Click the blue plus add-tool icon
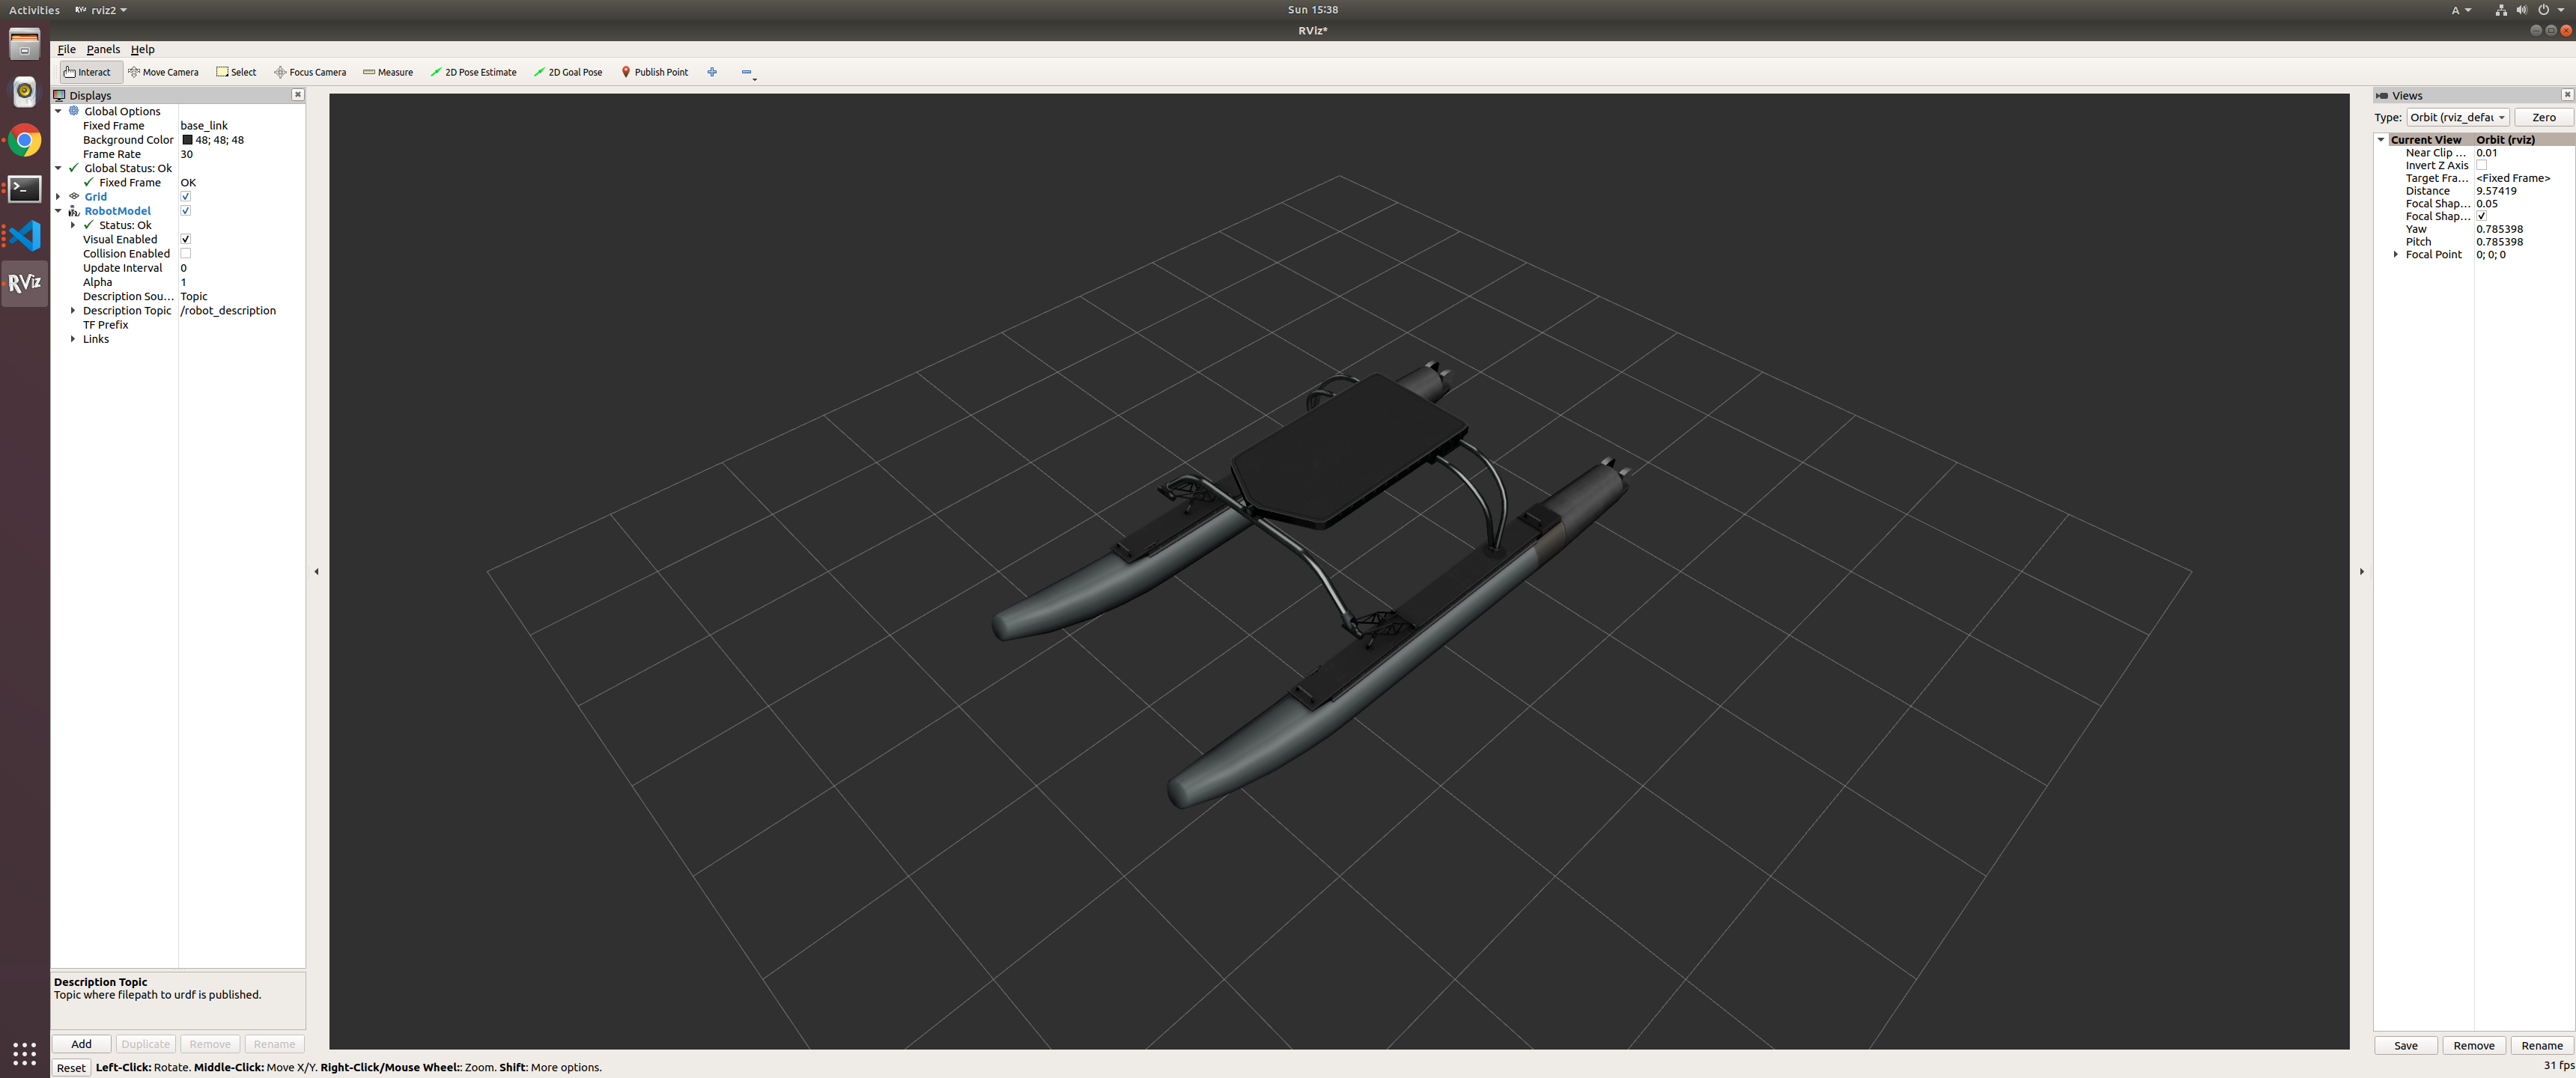Screen dimensions: 2576x1078 [712, 72]
